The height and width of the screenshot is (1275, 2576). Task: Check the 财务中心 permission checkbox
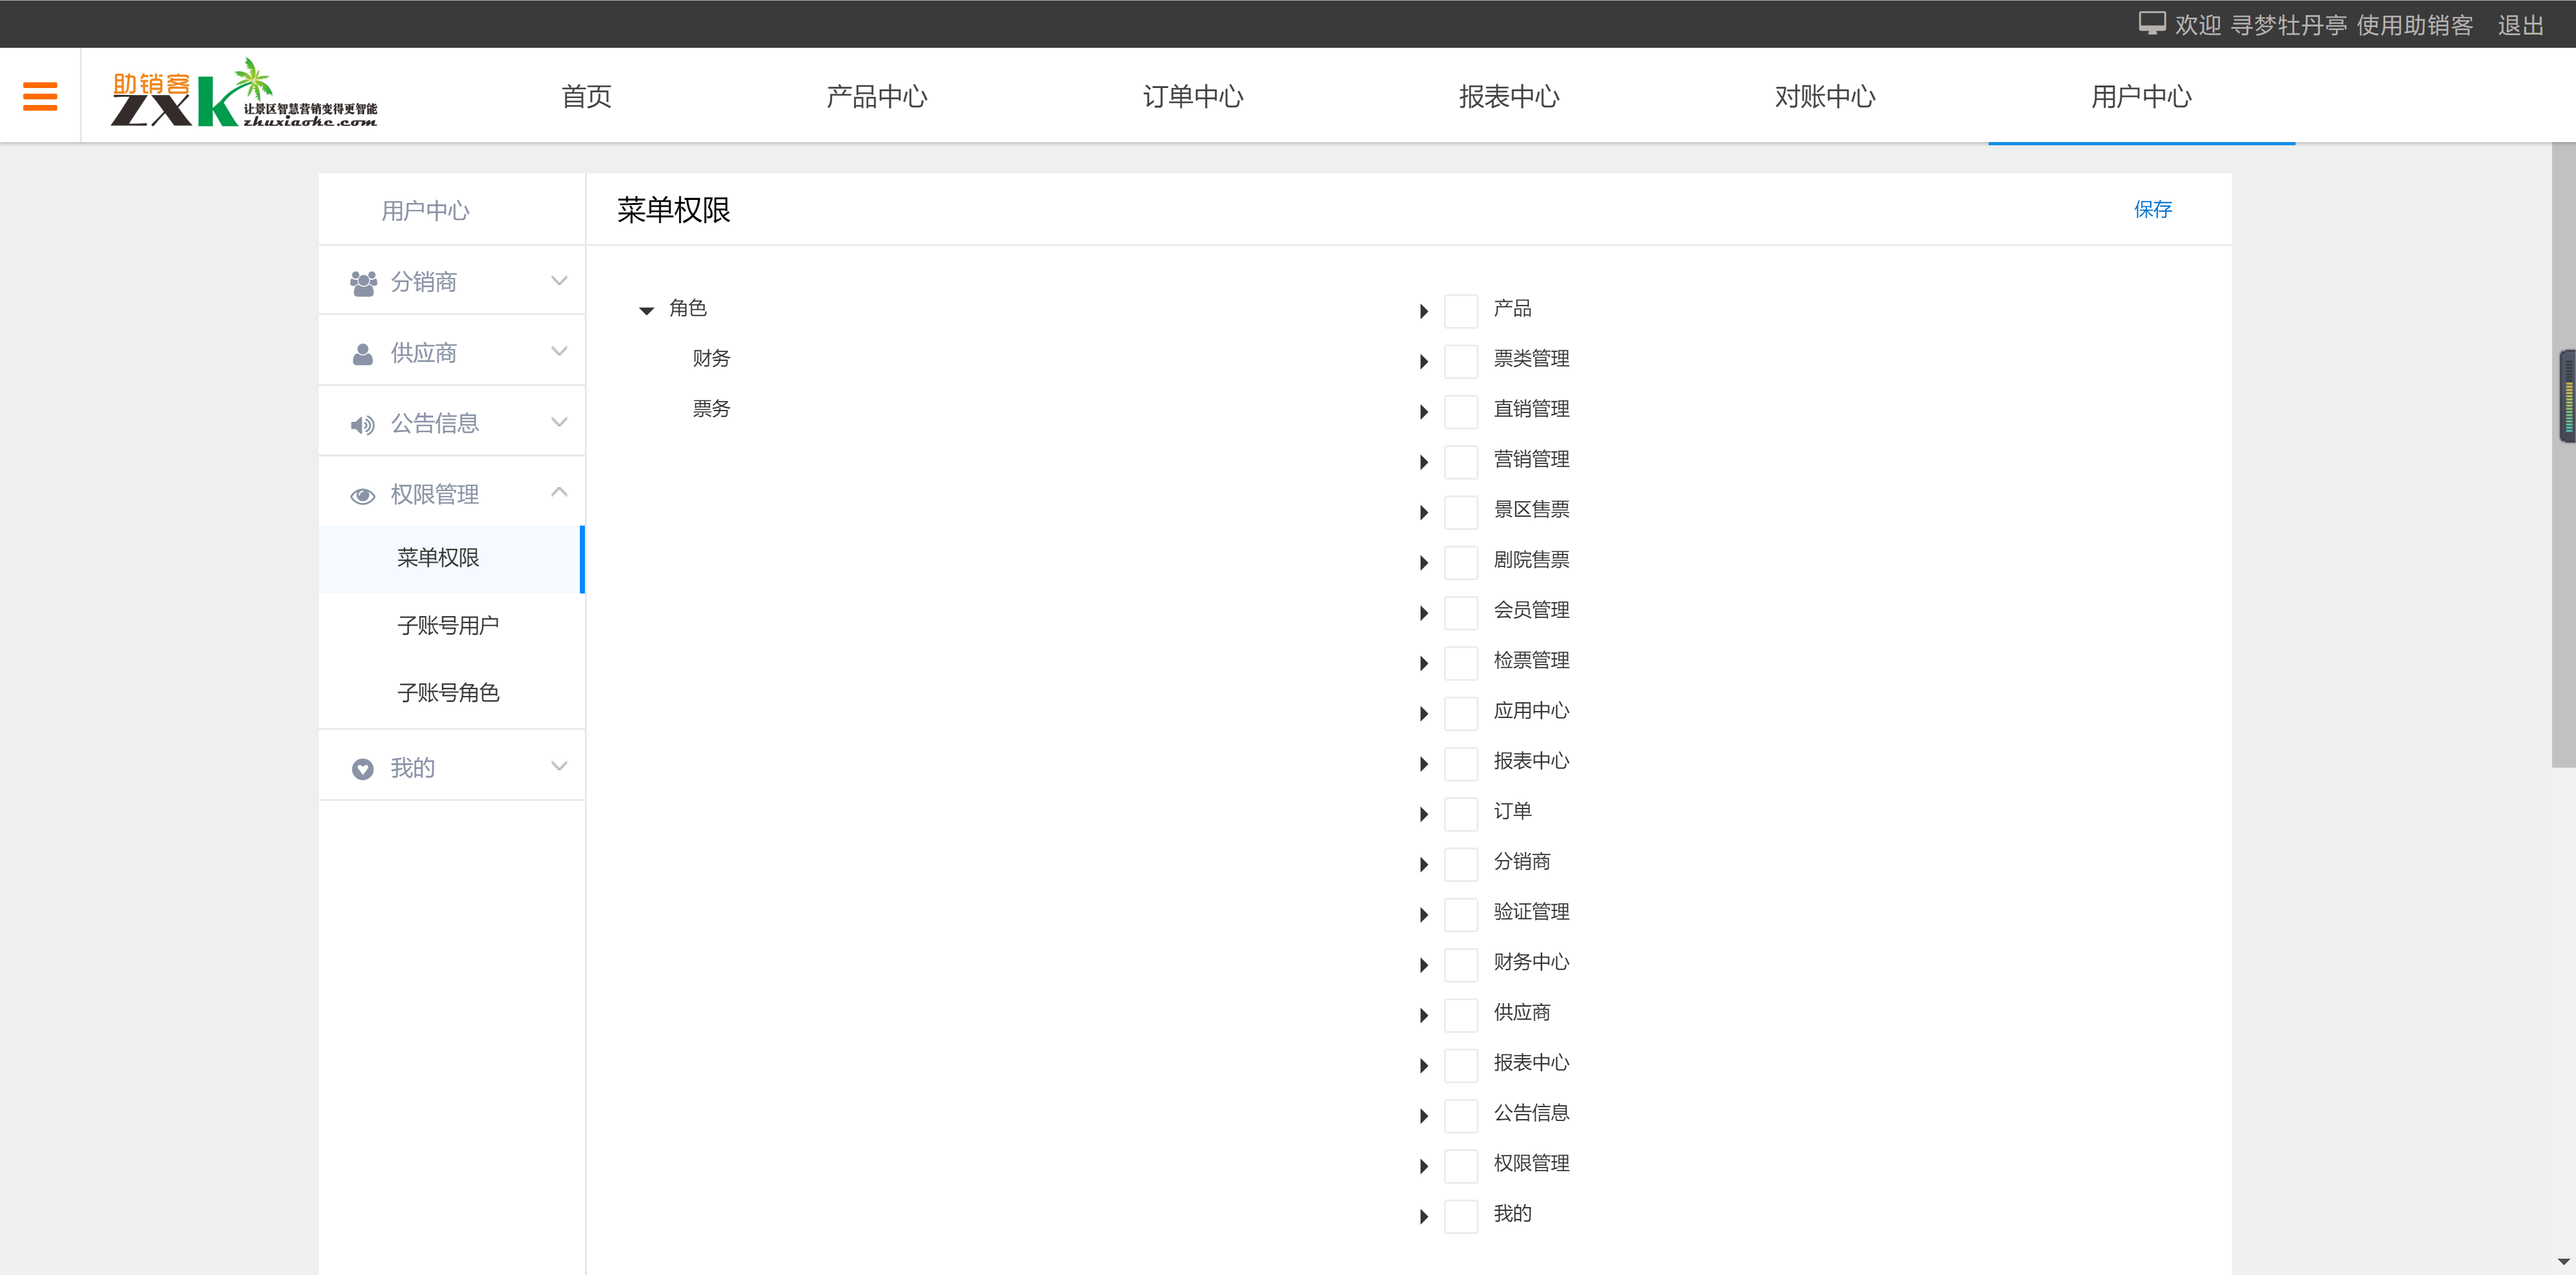[1461, 964]
